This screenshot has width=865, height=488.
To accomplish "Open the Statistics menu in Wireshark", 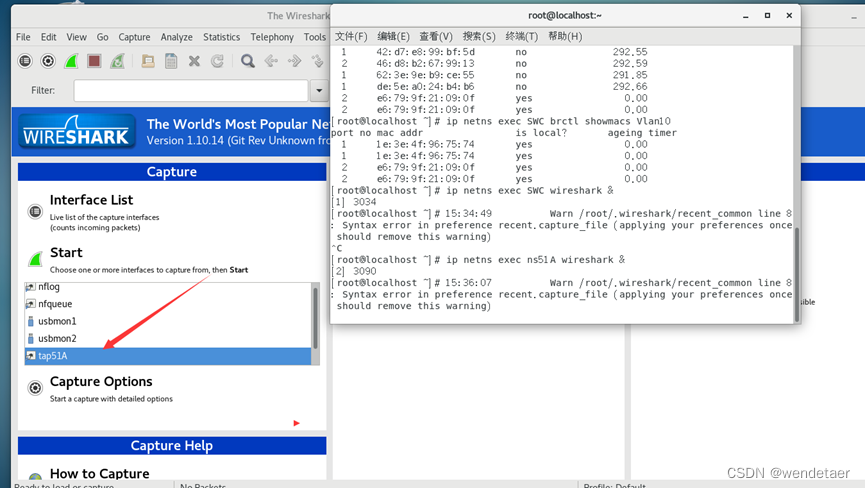I will [x=221, y=37].
